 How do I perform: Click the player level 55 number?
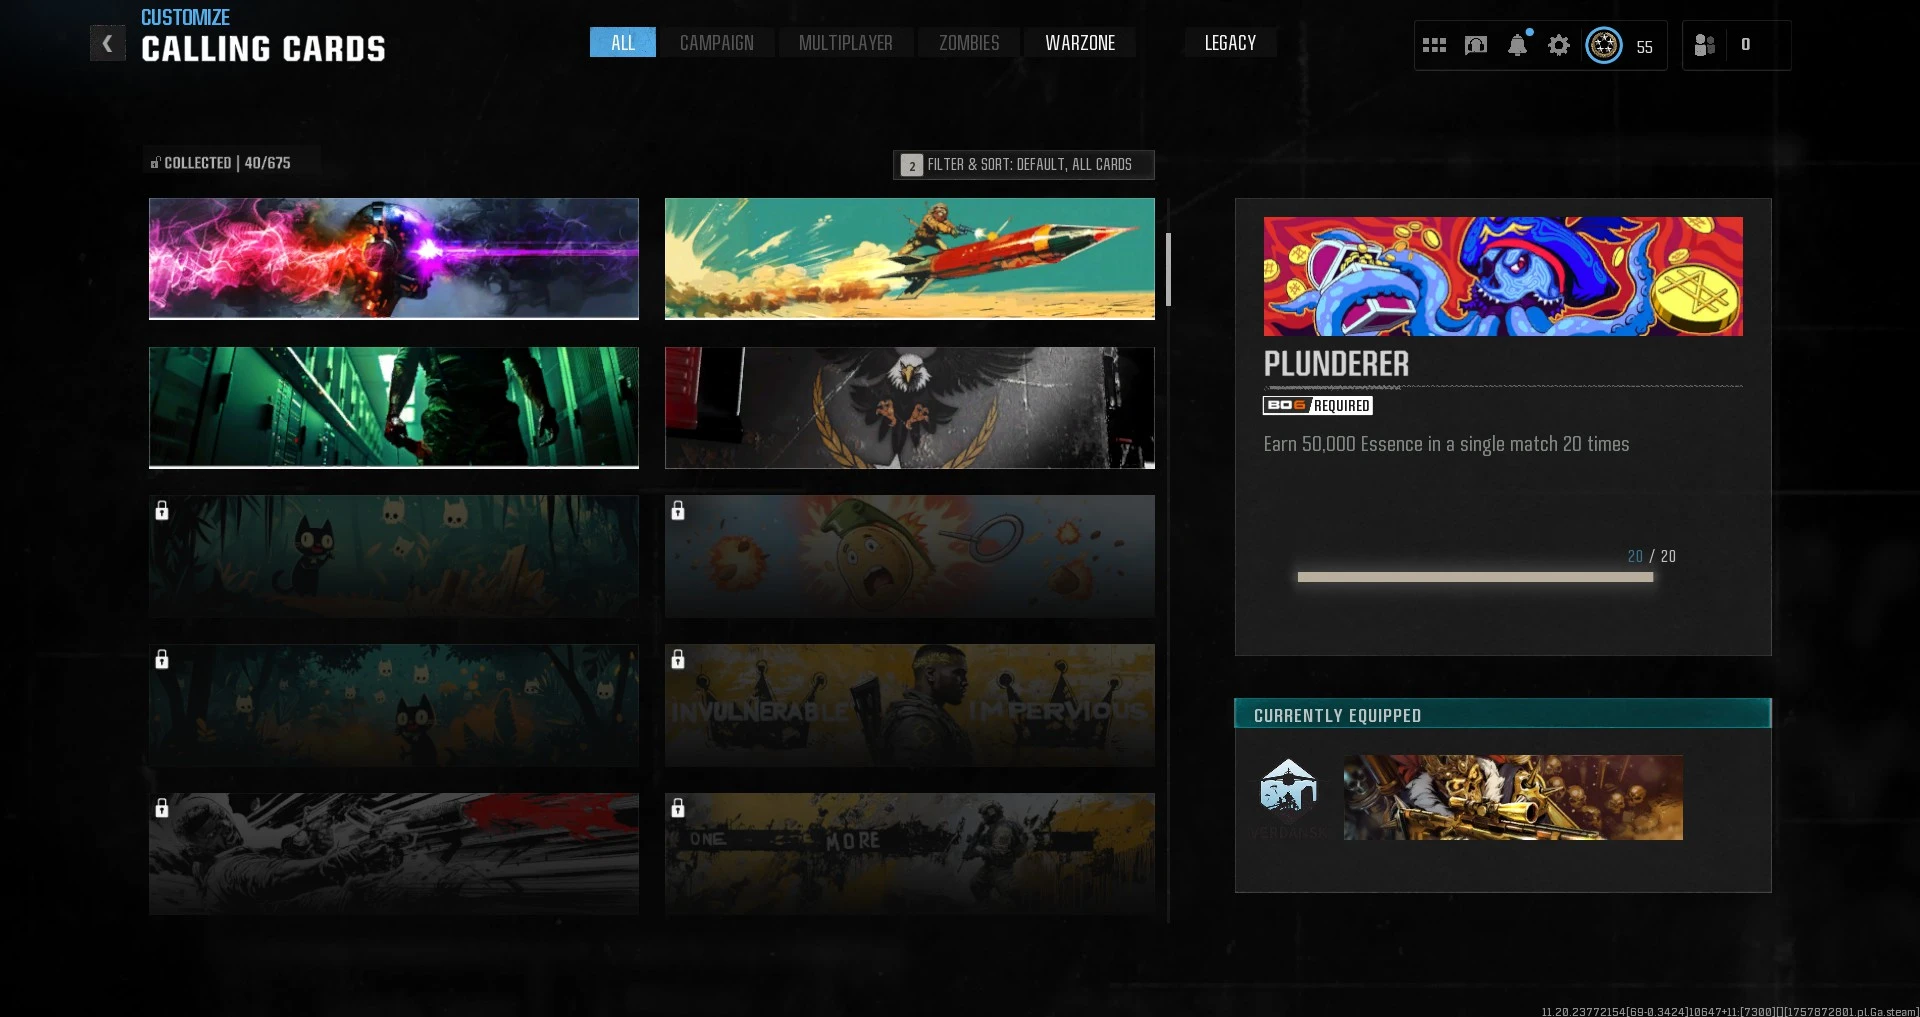pyautogui.click(x=1645, y=47)
